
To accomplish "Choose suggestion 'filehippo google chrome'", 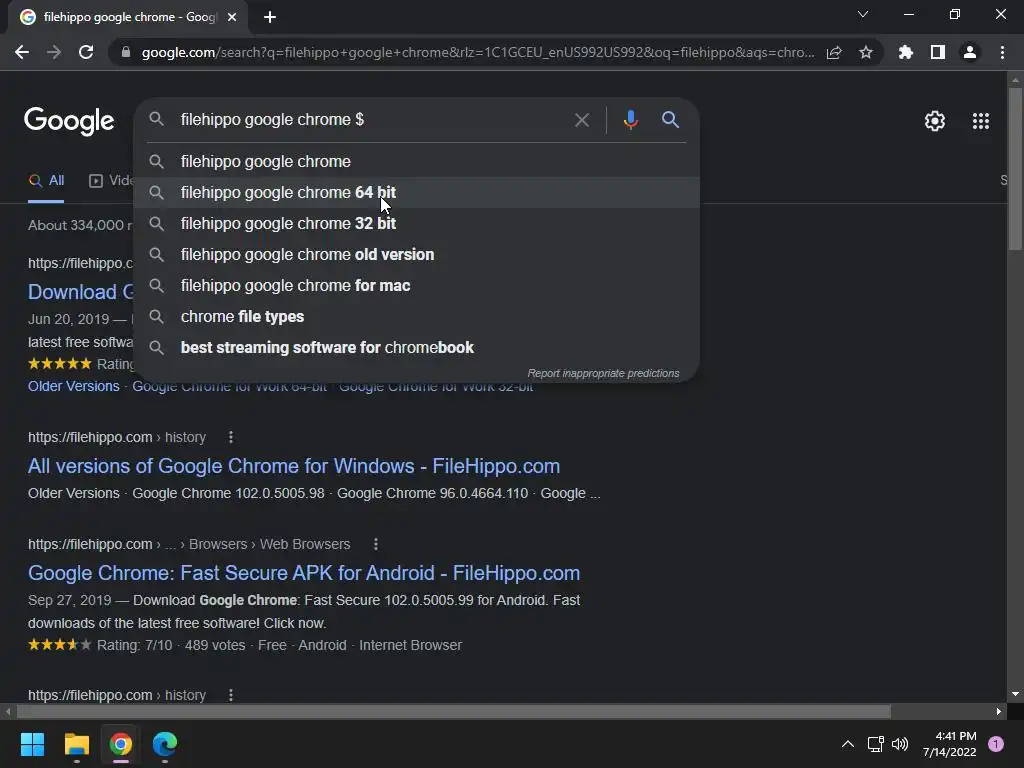I will click(417, 161).
